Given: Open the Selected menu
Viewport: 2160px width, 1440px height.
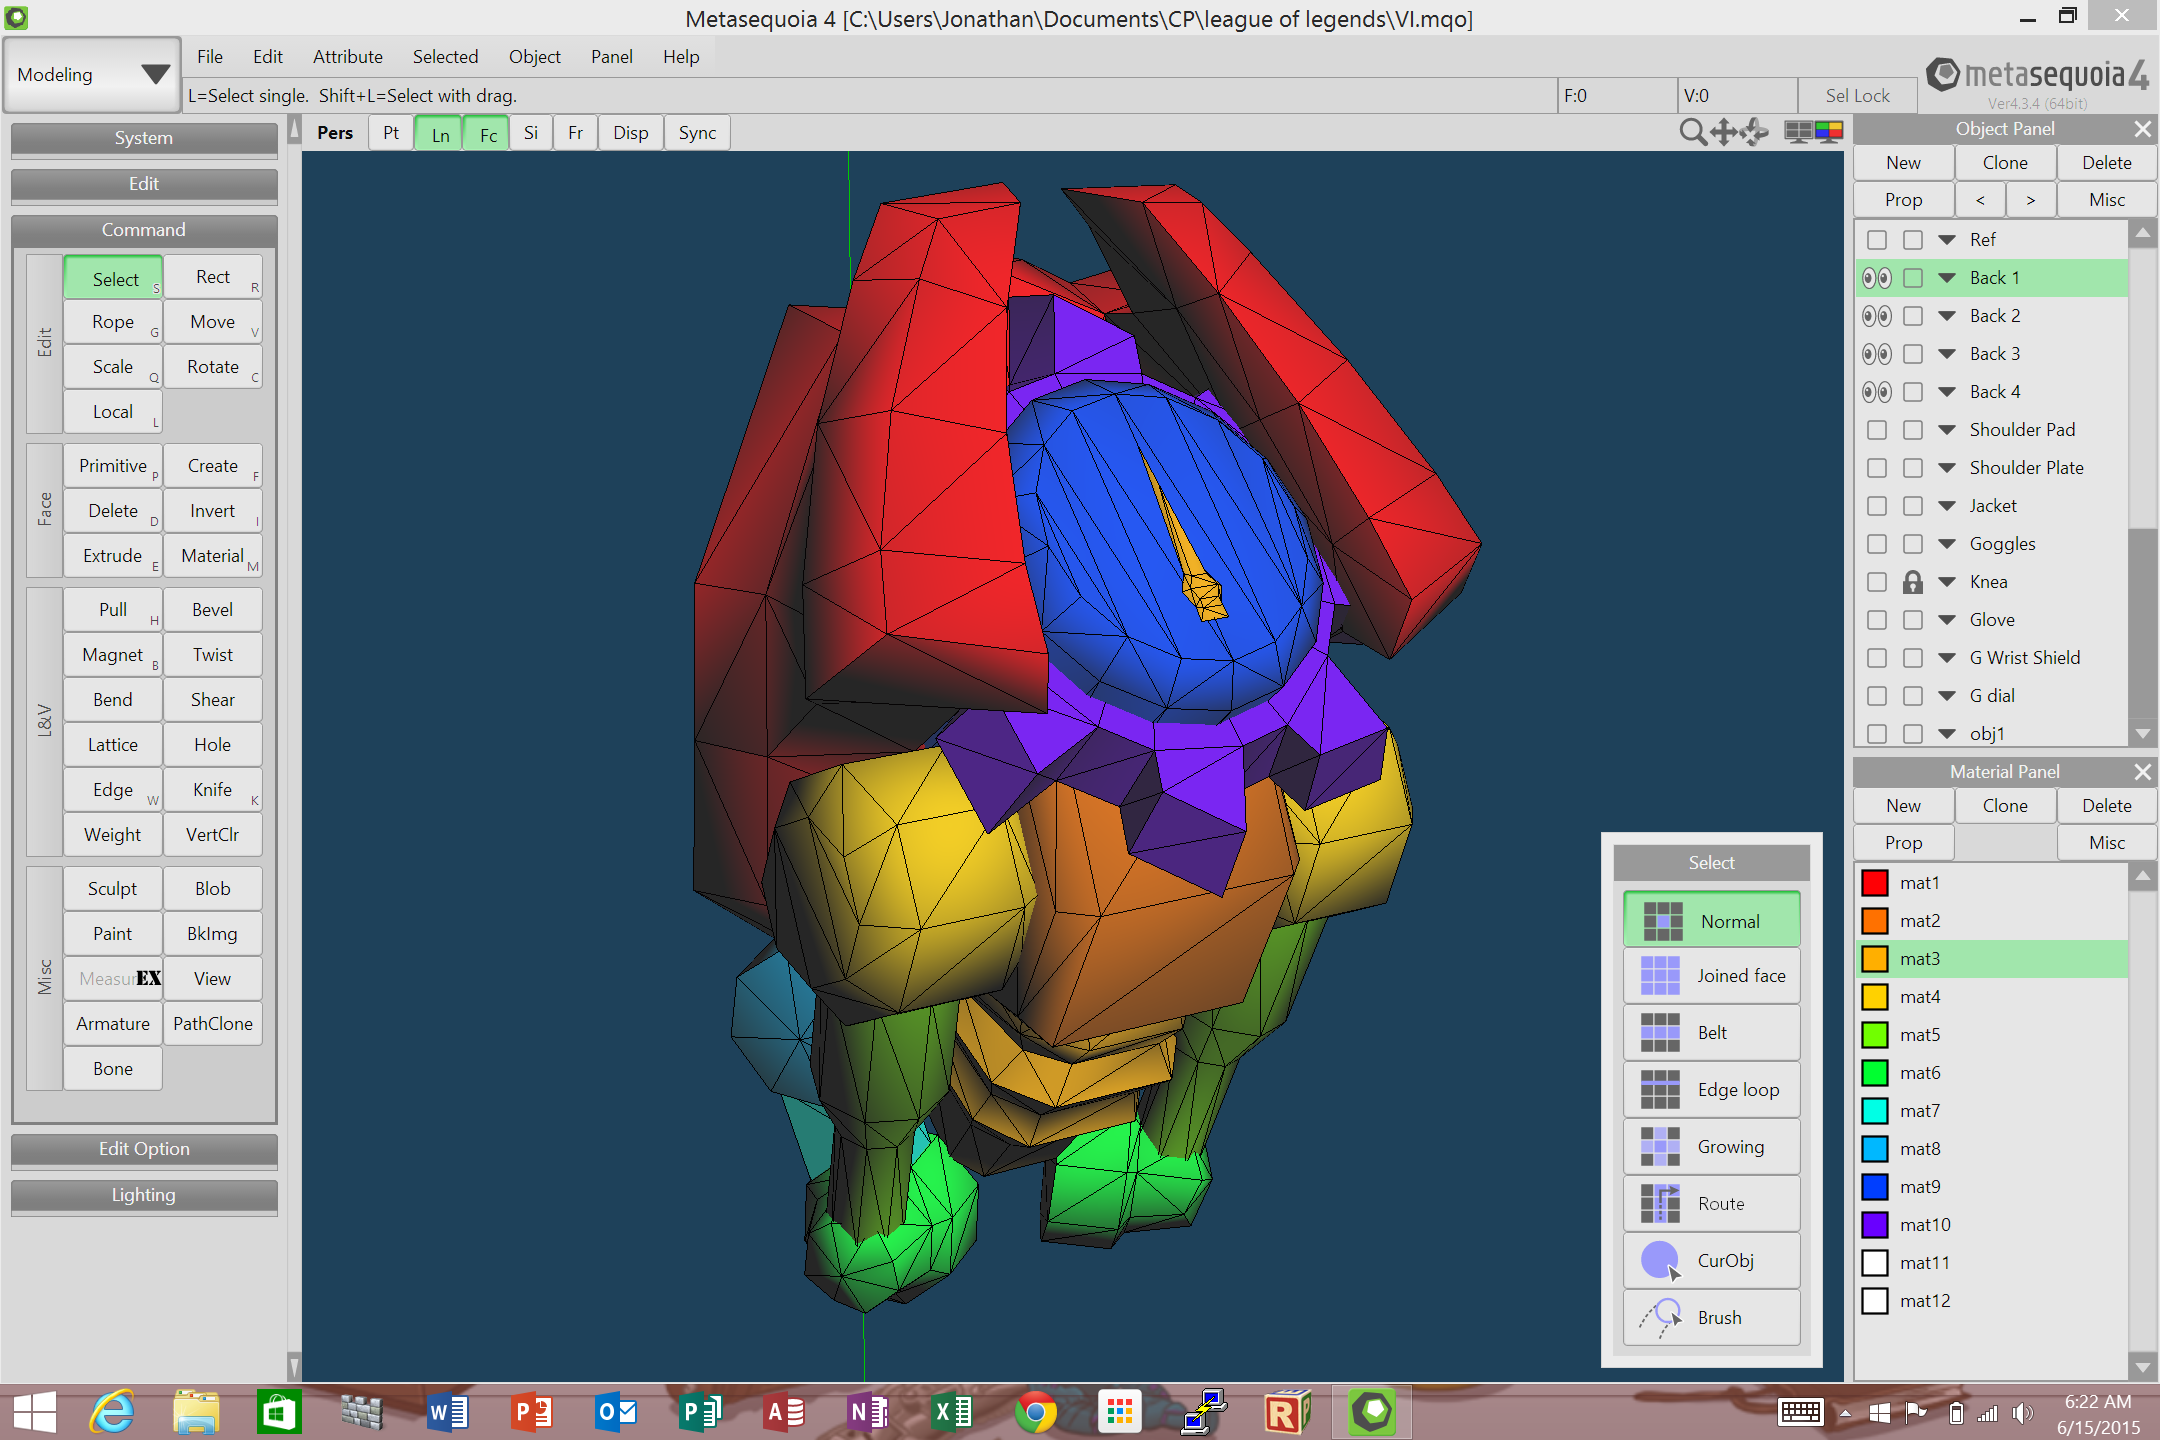Looking at the screenshot, I should tap(445, 57).
